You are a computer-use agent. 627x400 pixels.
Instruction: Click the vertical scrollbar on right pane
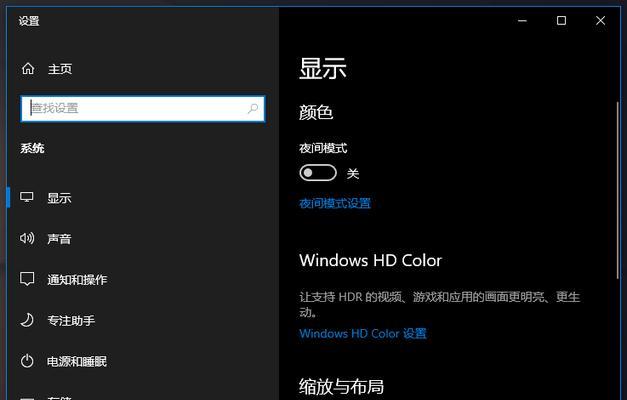pyautogui.click(x=619, y=190)
